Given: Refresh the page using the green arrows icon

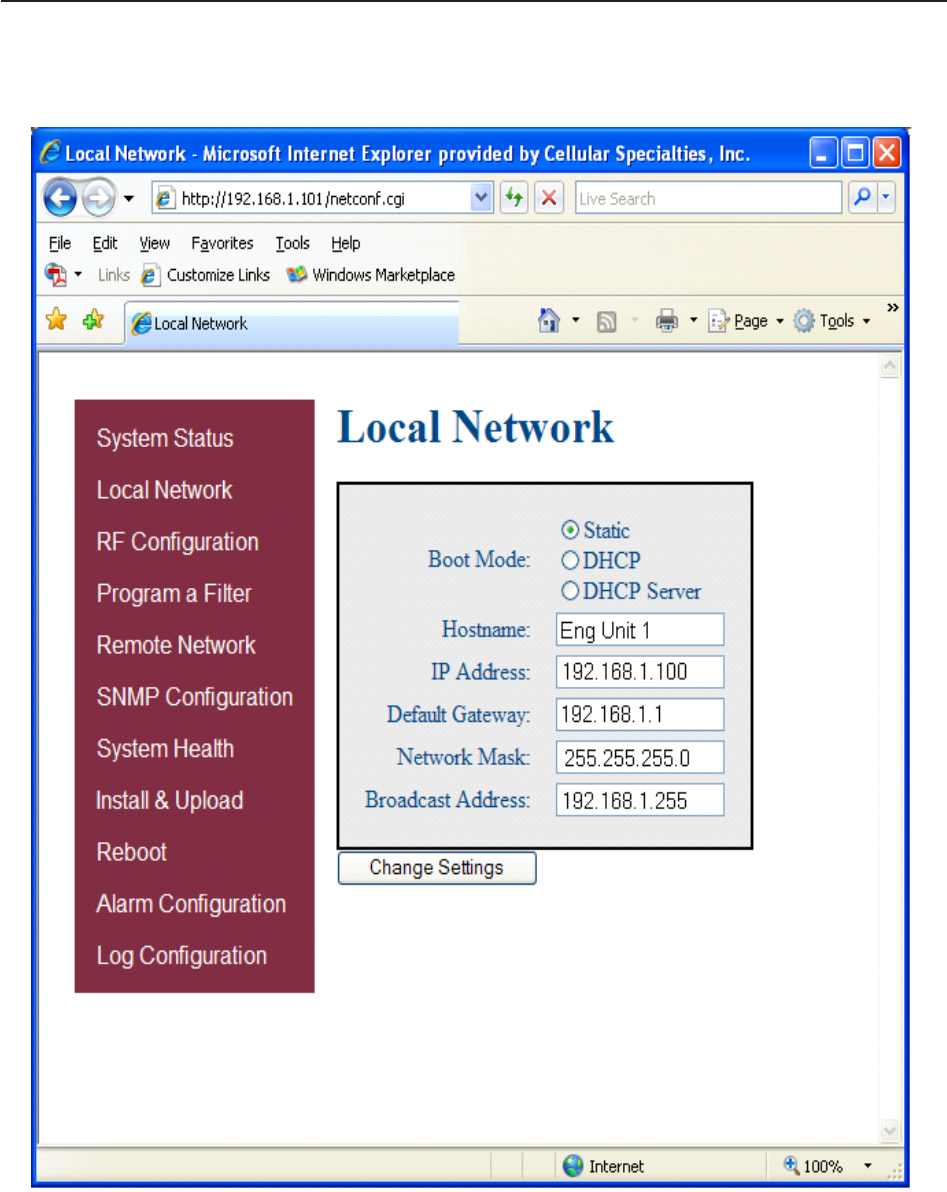Looking at the screenshot, I should [x=515, y=198].
